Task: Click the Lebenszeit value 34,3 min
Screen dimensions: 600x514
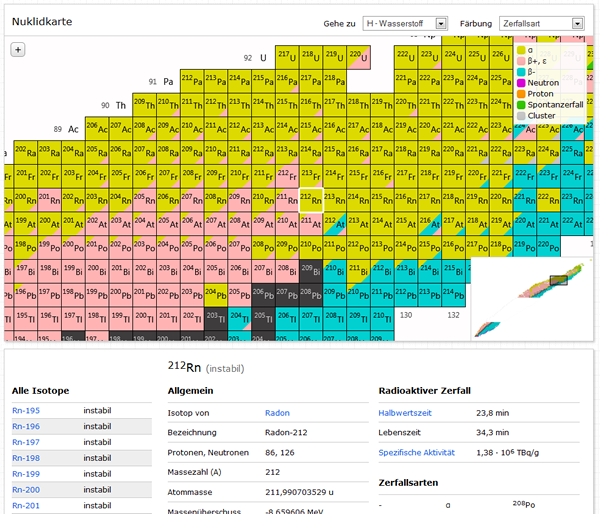Action: pos(492,433)
